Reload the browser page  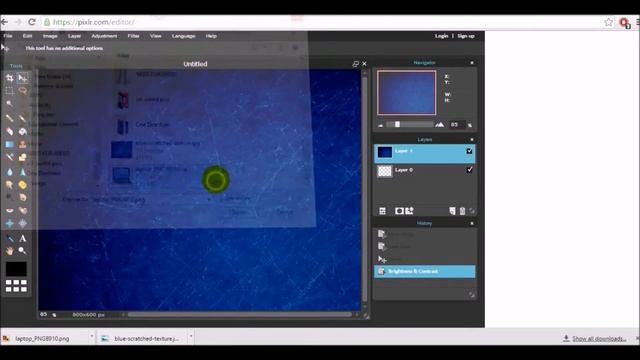point(32,22)
